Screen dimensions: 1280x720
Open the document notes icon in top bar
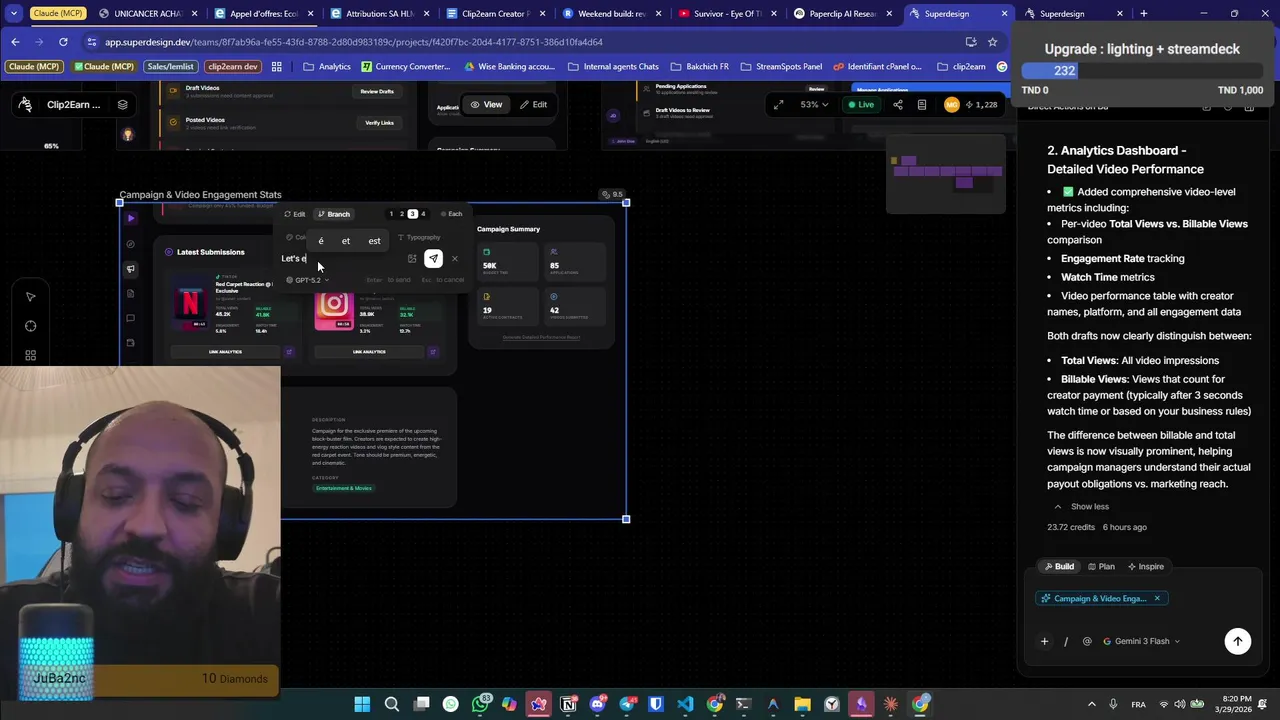click(x=922, y=104)
